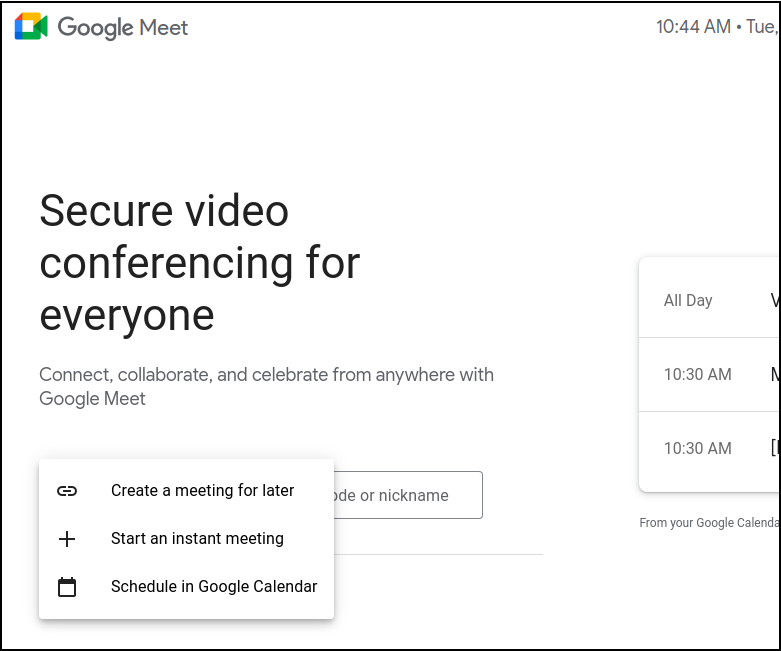Click the words "Google Meet" in the subtitle
This screenshot has height=651, width=781.
pyautogui.click(x=92, y=399)
